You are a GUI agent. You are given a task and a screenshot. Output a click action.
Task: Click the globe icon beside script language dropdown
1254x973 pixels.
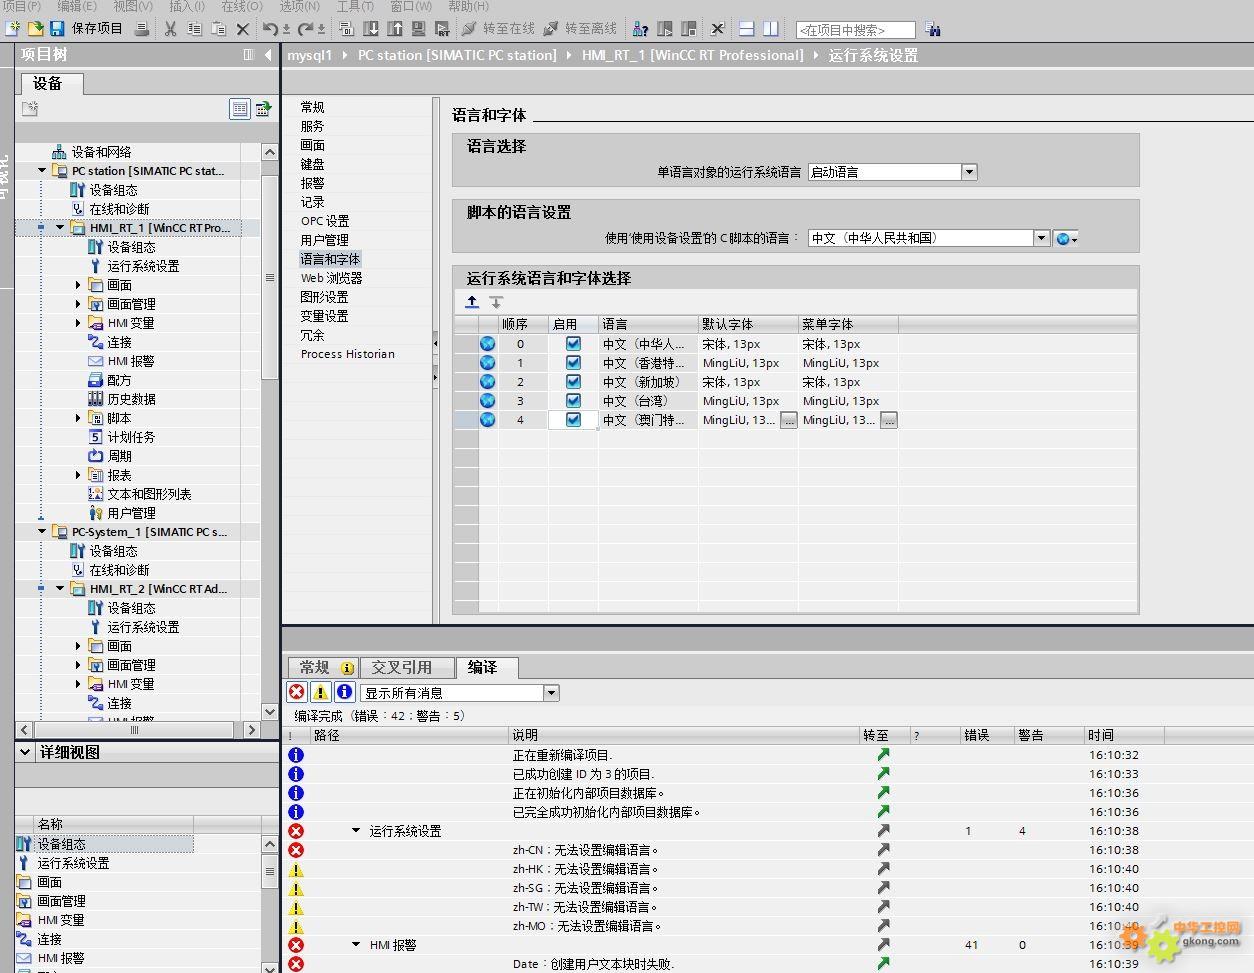pos(1066,239)
